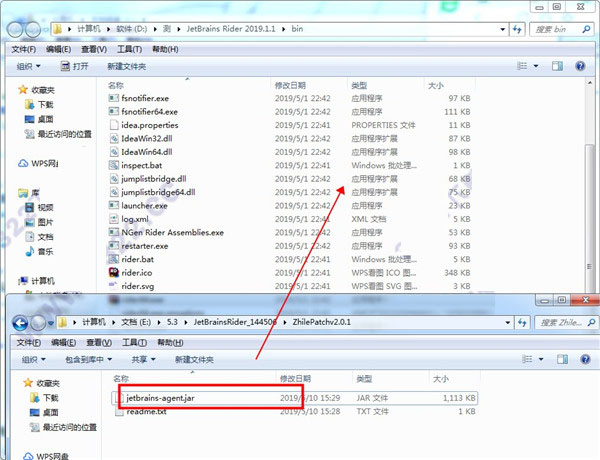The image size is (600, 460).
Task: Select the rider.ico file icon
Action: (x=114, y=272)
